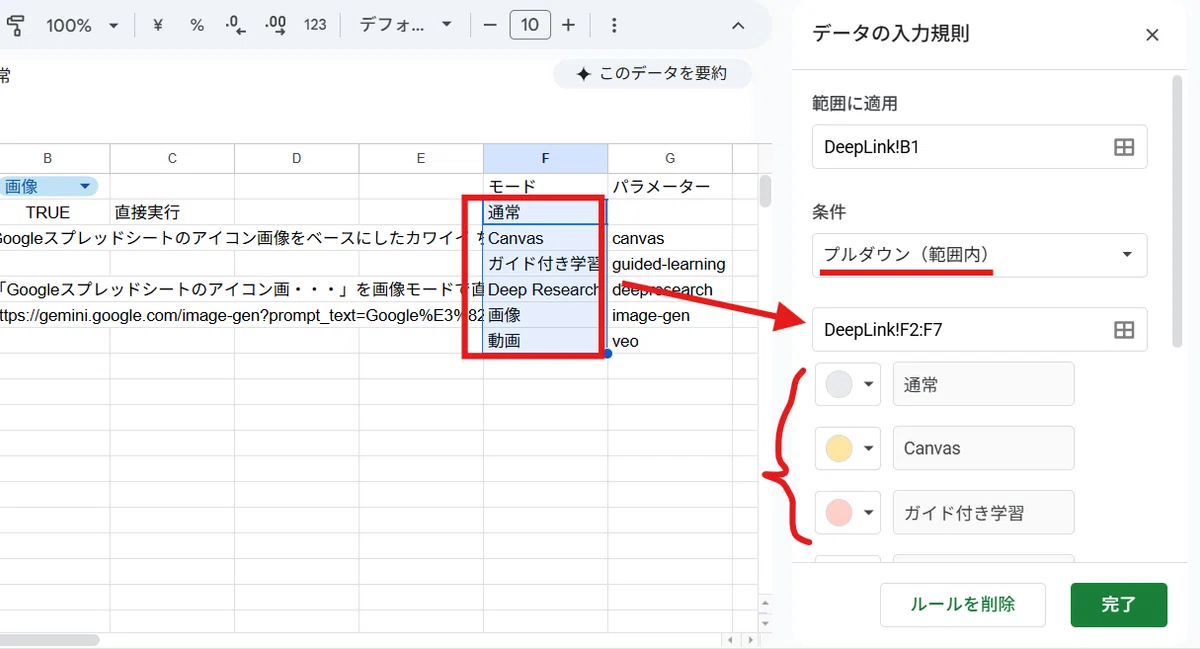Screen dimensions: 1200x649
Task: Select the ガイド付き学習 cell in column F
Action: point(545,264)
